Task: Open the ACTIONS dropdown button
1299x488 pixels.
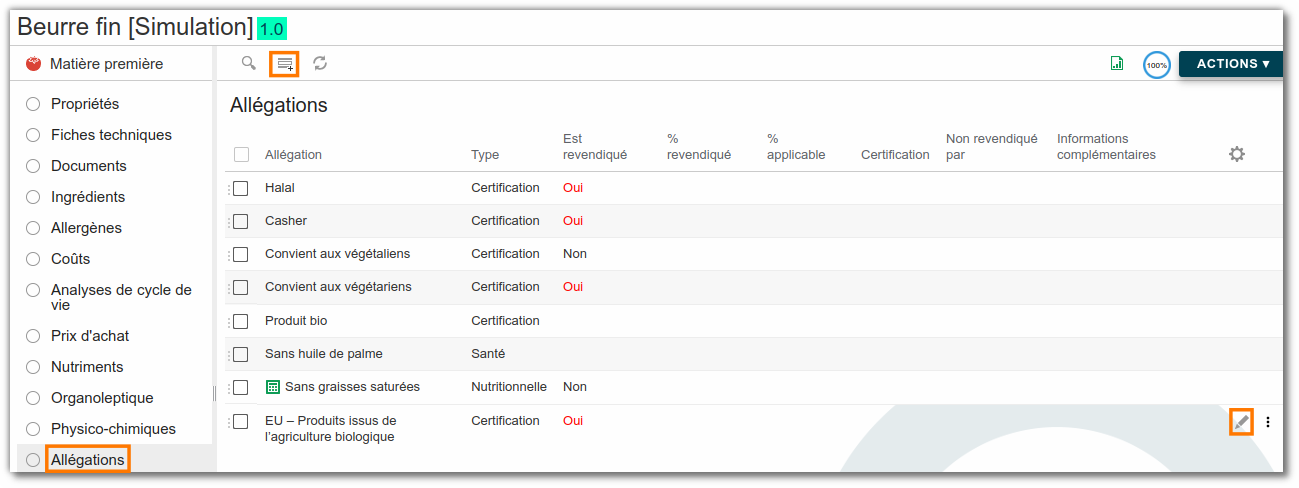Action: point(1231,64)
